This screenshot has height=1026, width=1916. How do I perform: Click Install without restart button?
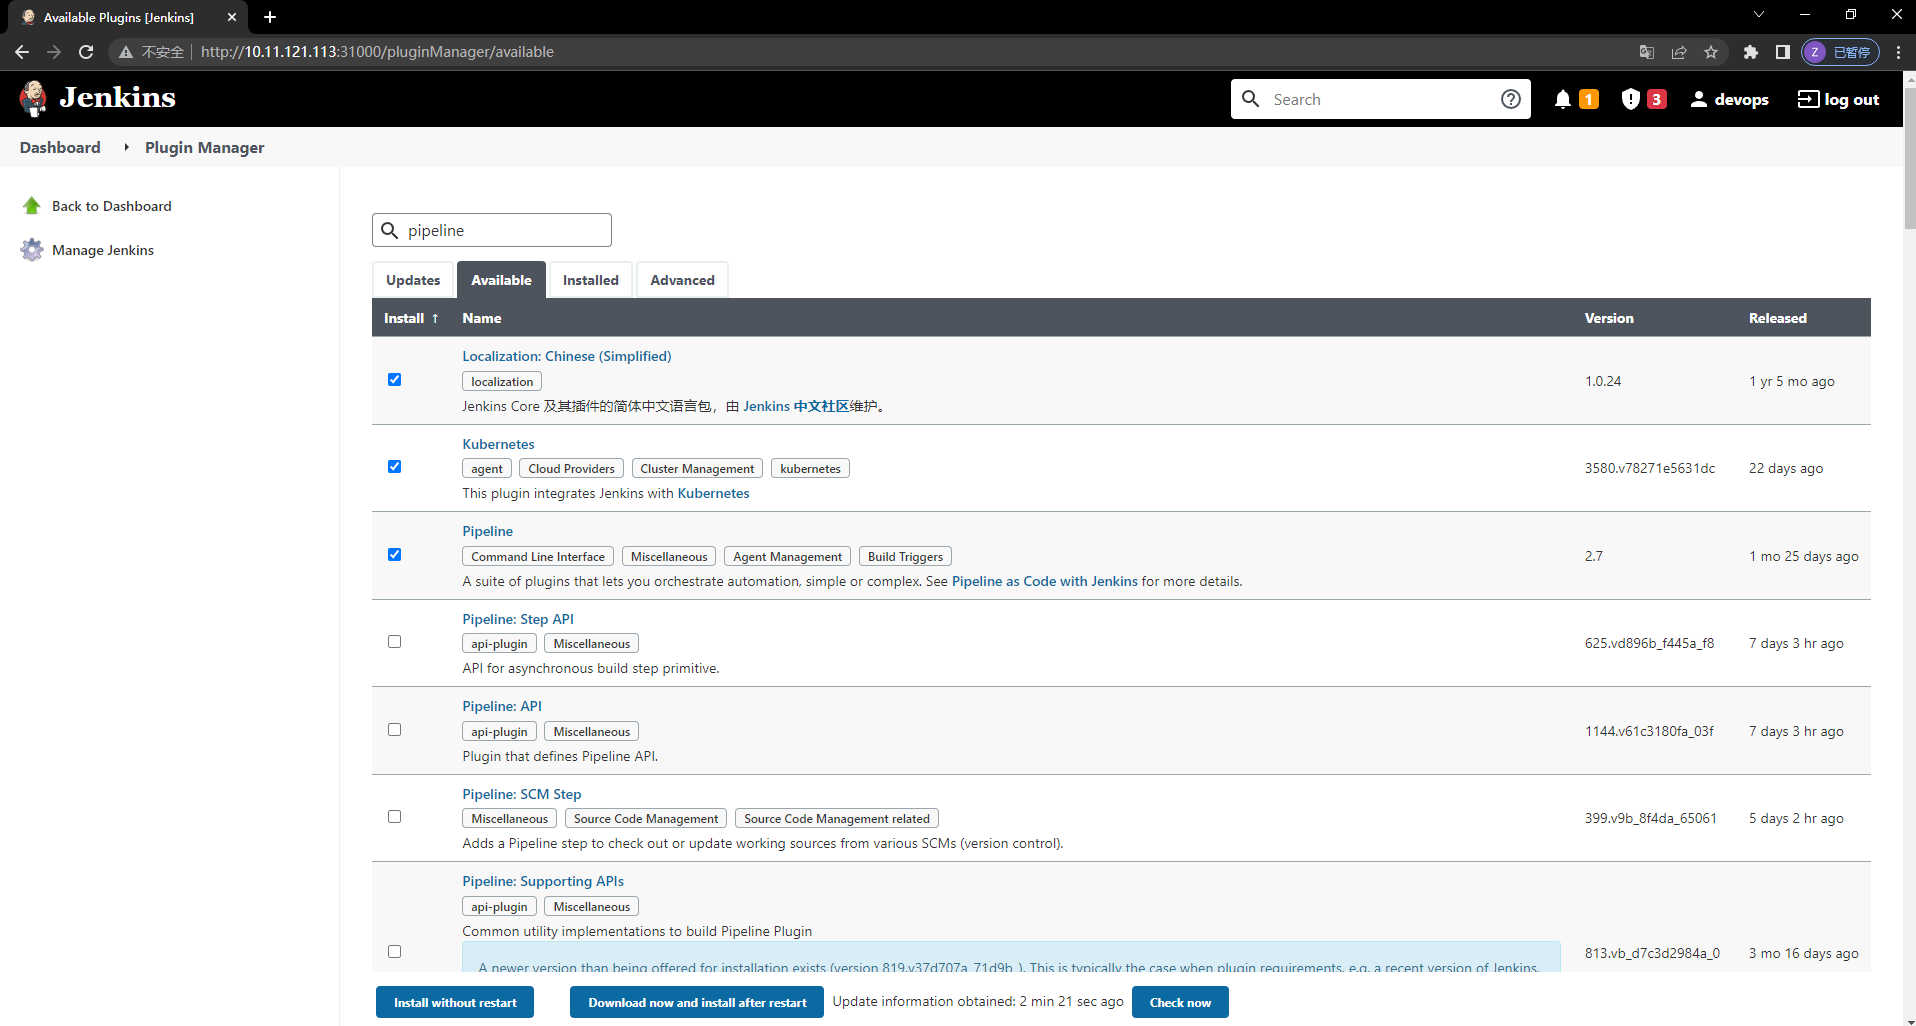coord(455,1002)
